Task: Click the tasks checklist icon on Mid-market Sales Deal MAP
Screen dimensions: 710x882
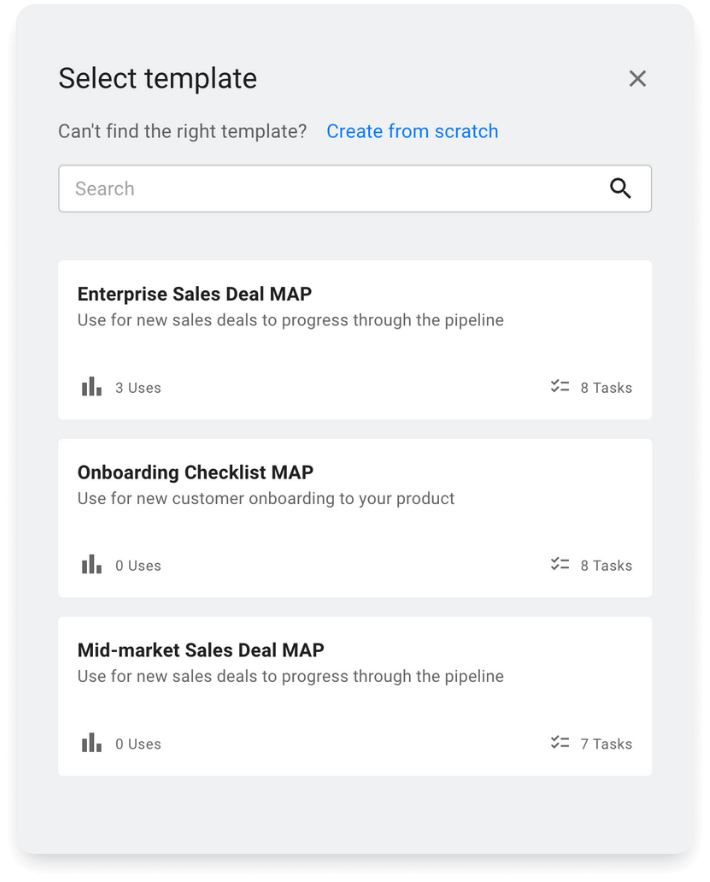Action: [x=559, y=742]
